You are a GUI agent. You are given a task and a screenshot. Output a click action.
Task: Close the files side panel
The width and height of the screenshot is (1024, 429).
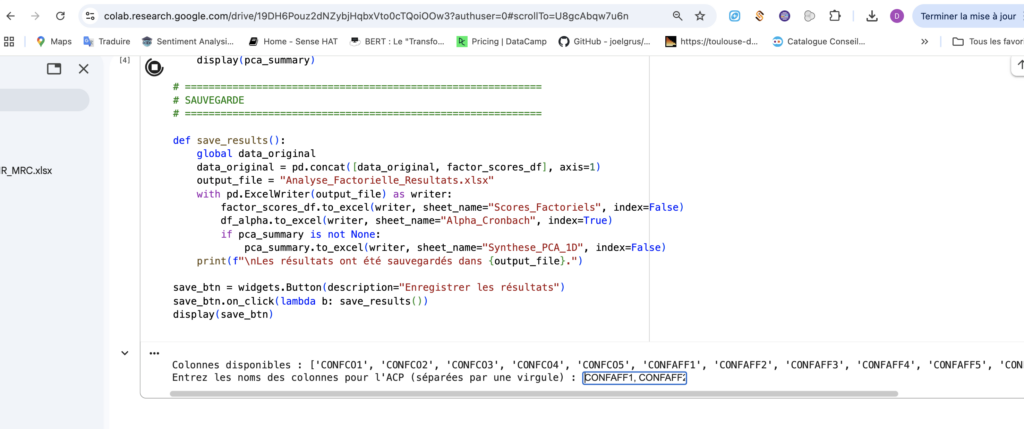[84, 69]
